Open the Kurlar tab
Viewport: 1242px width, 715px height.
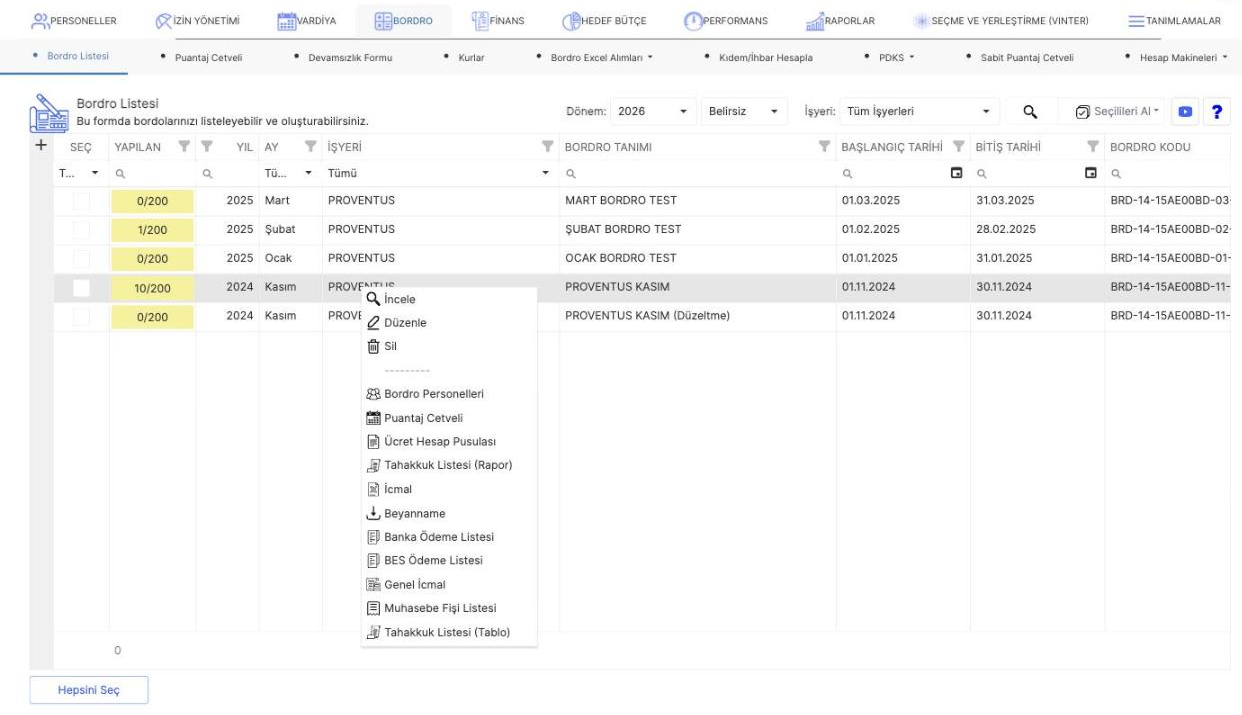(x=470, y=57)
